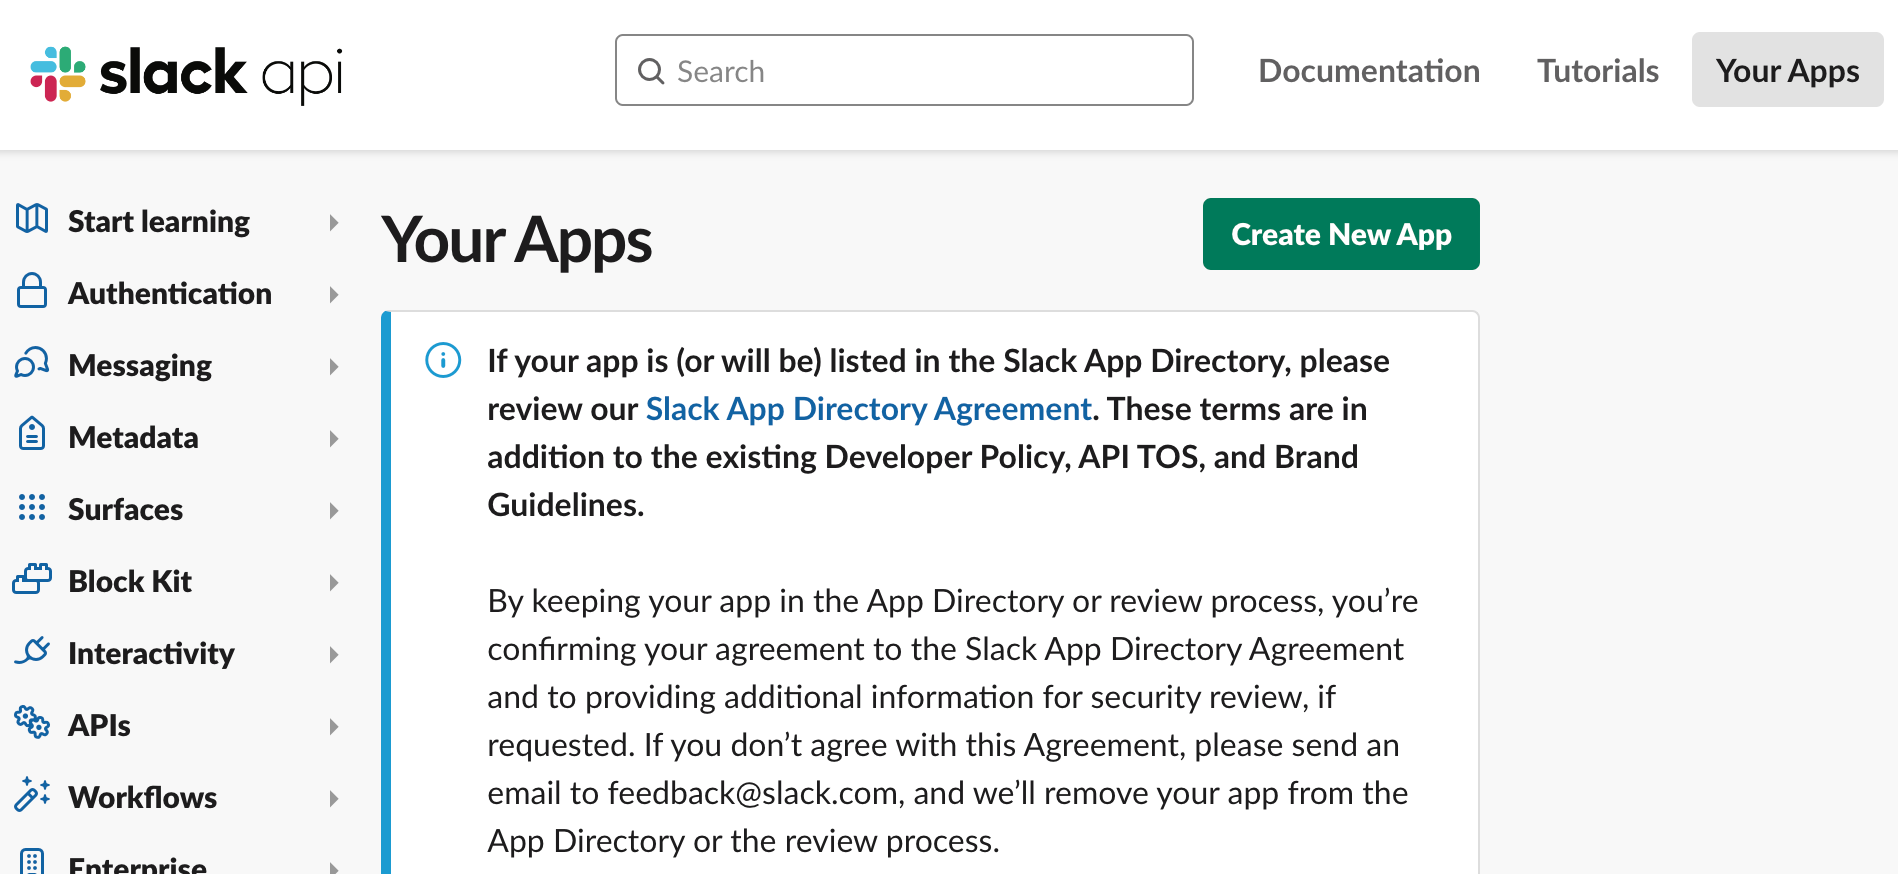The image size is (1898, 874).
Task: Click the Enterprise building icon
Action: click(32, 862)
